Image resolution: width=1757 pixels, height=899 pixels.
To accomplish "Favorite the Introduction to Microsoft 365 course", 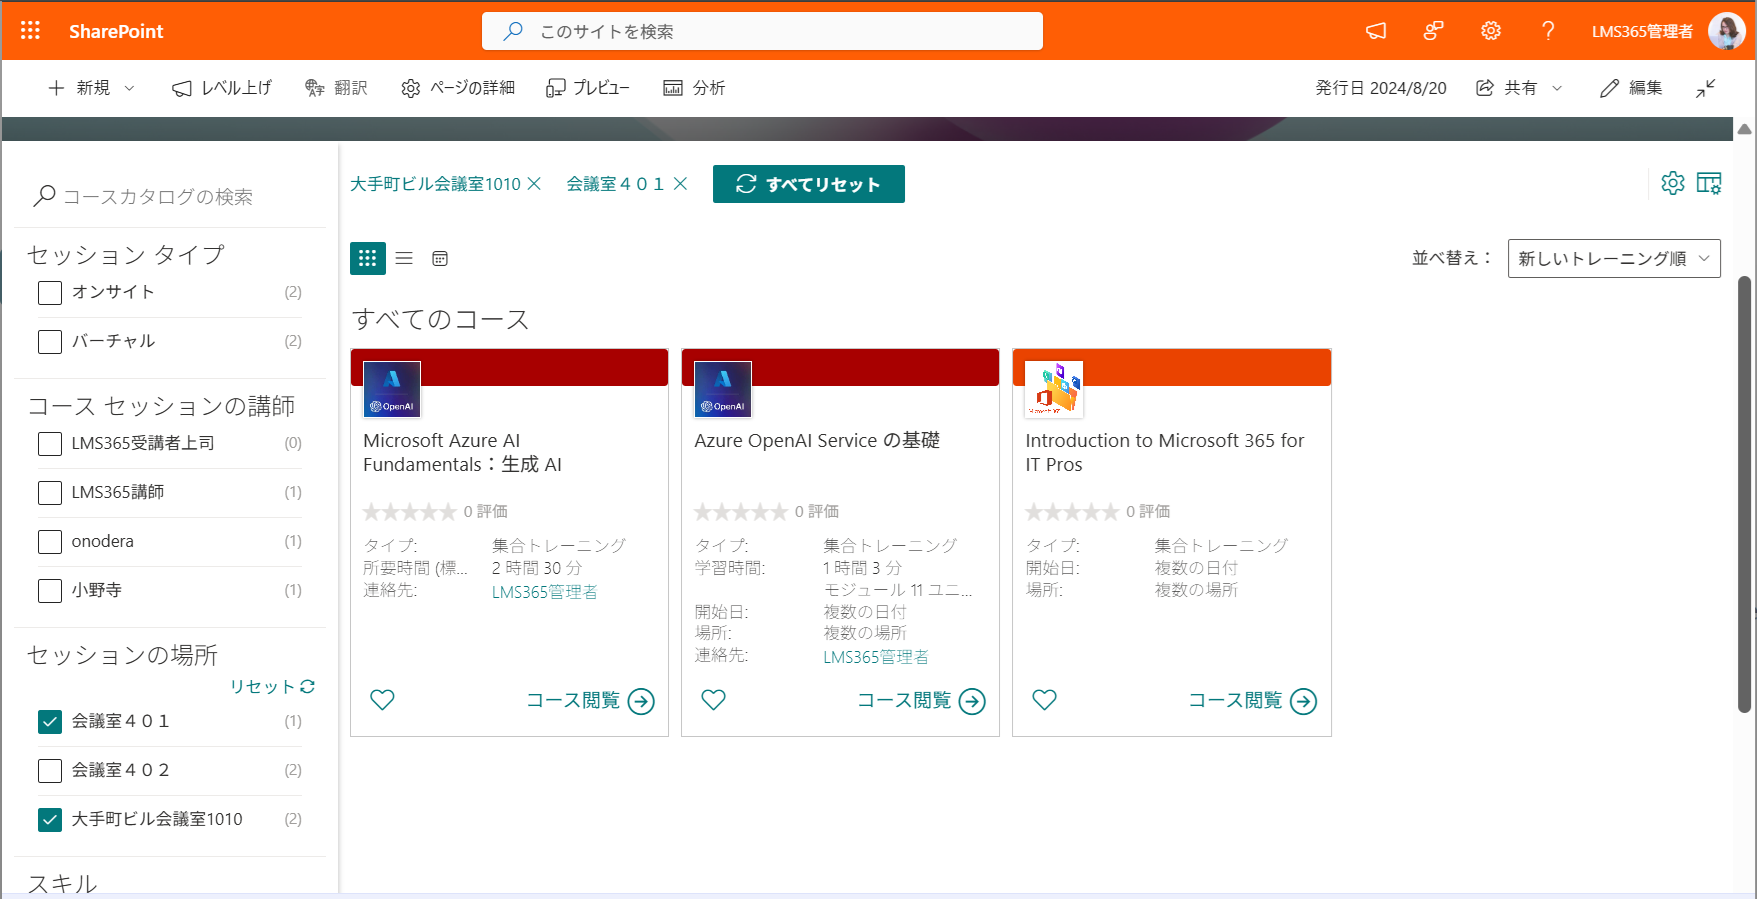I will click(1044, 700).
